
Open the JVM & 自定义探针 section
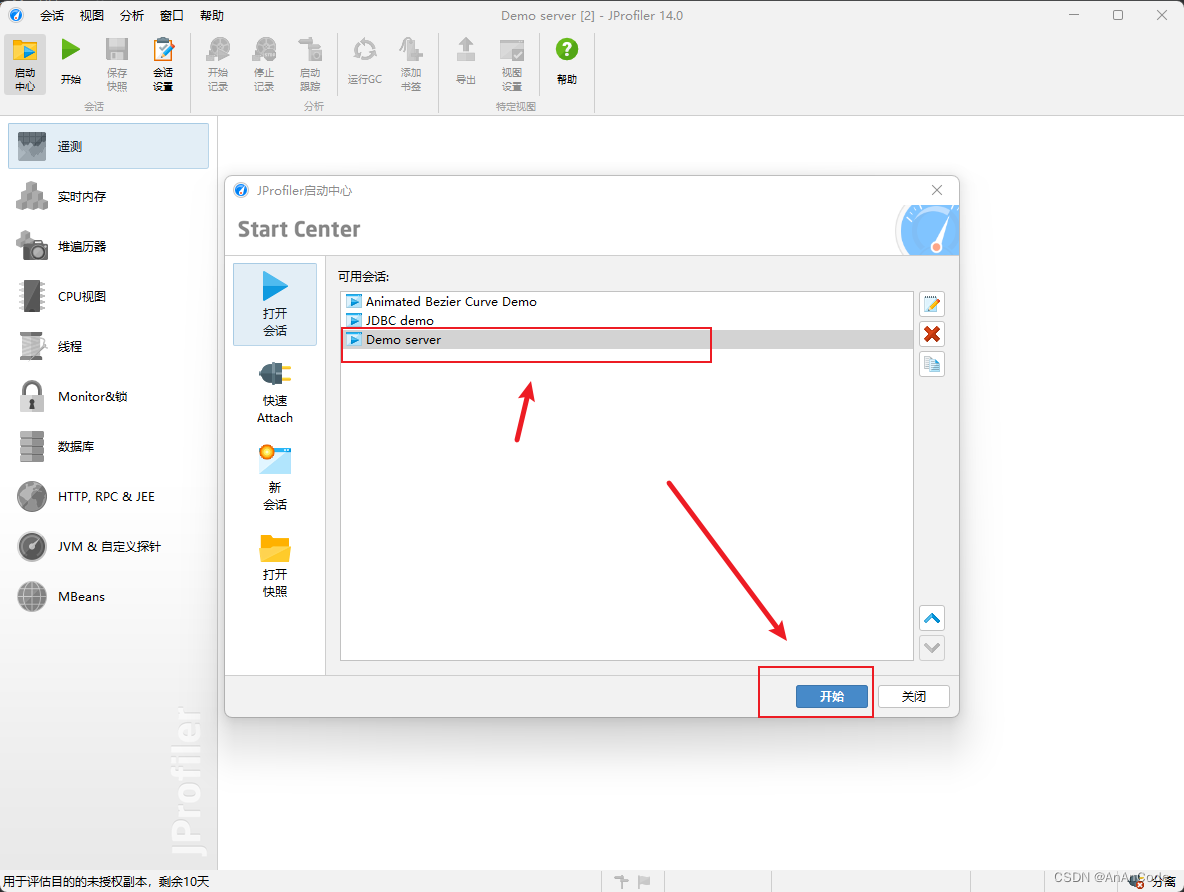point(109,546)
